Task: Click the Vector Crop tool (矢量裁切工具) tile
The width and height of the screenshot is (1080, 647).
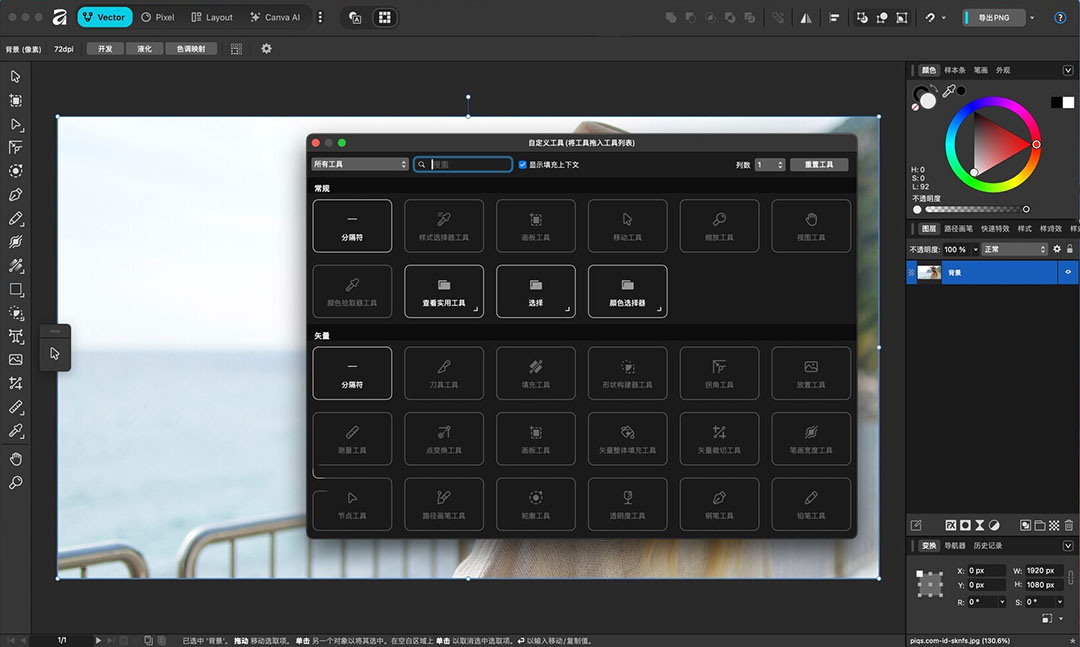Action: pos(719,438)
